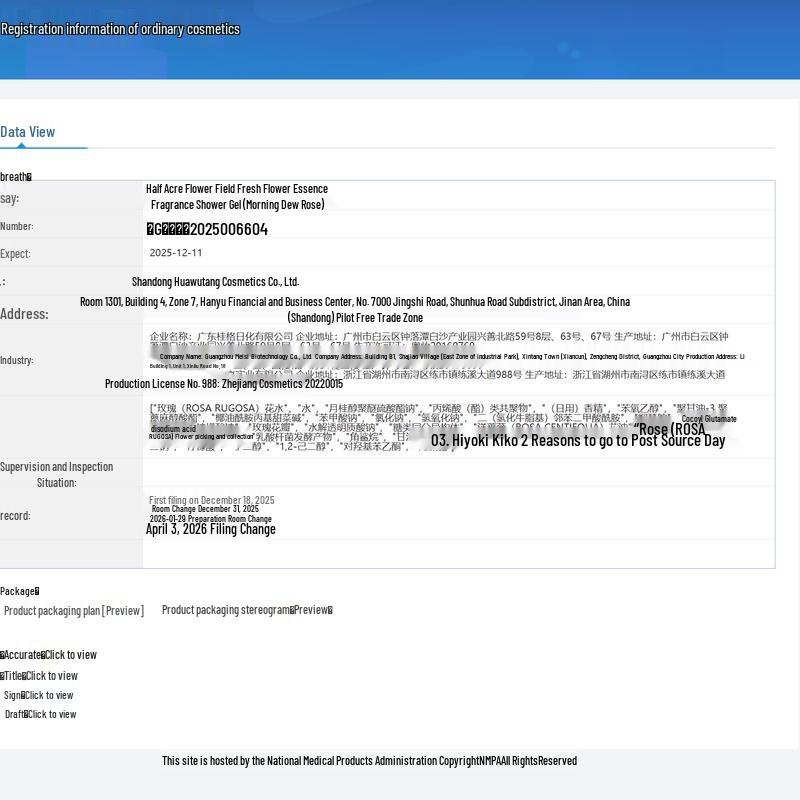Open the Data View tab

(28, 132)
